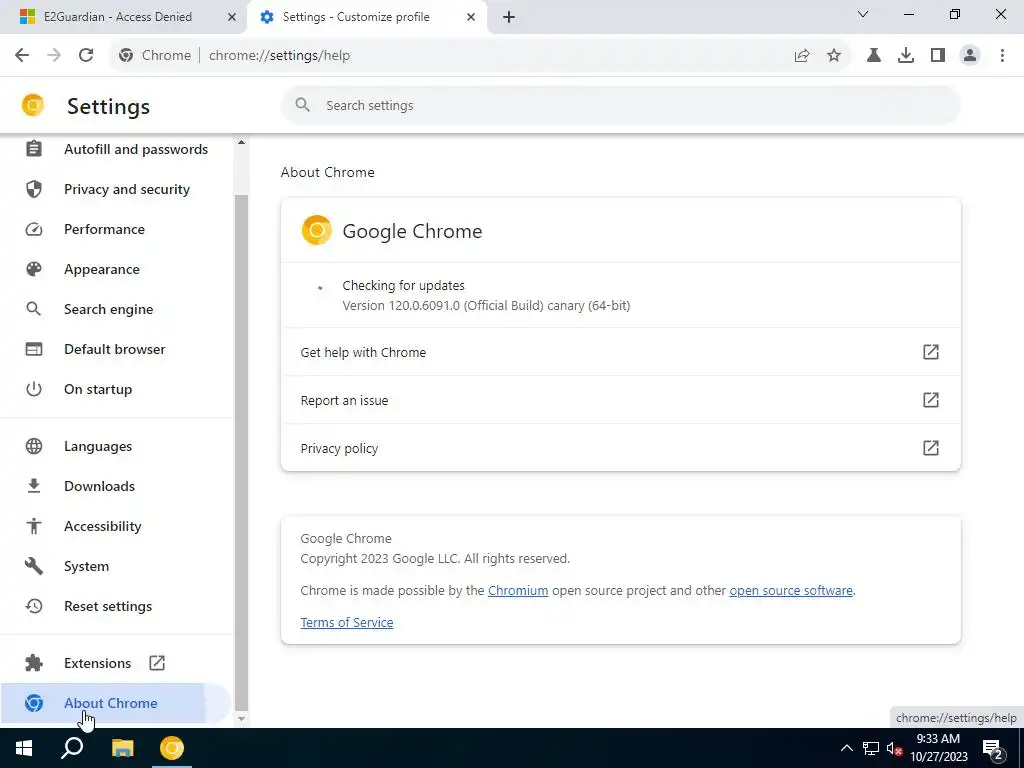Open File Explorer from the taskbar
The image size is (1024, 768).
tap(122, 748)
